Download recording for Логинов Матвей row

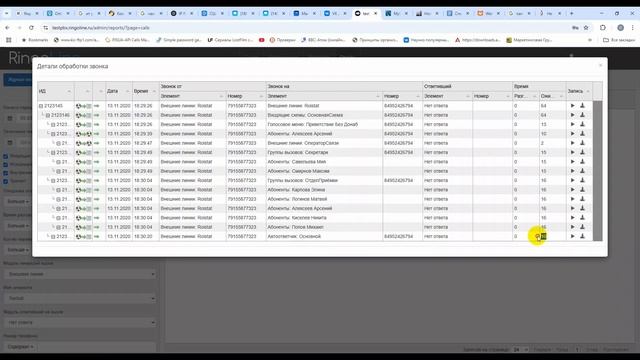pyautogui.click(x=582, y=199)
